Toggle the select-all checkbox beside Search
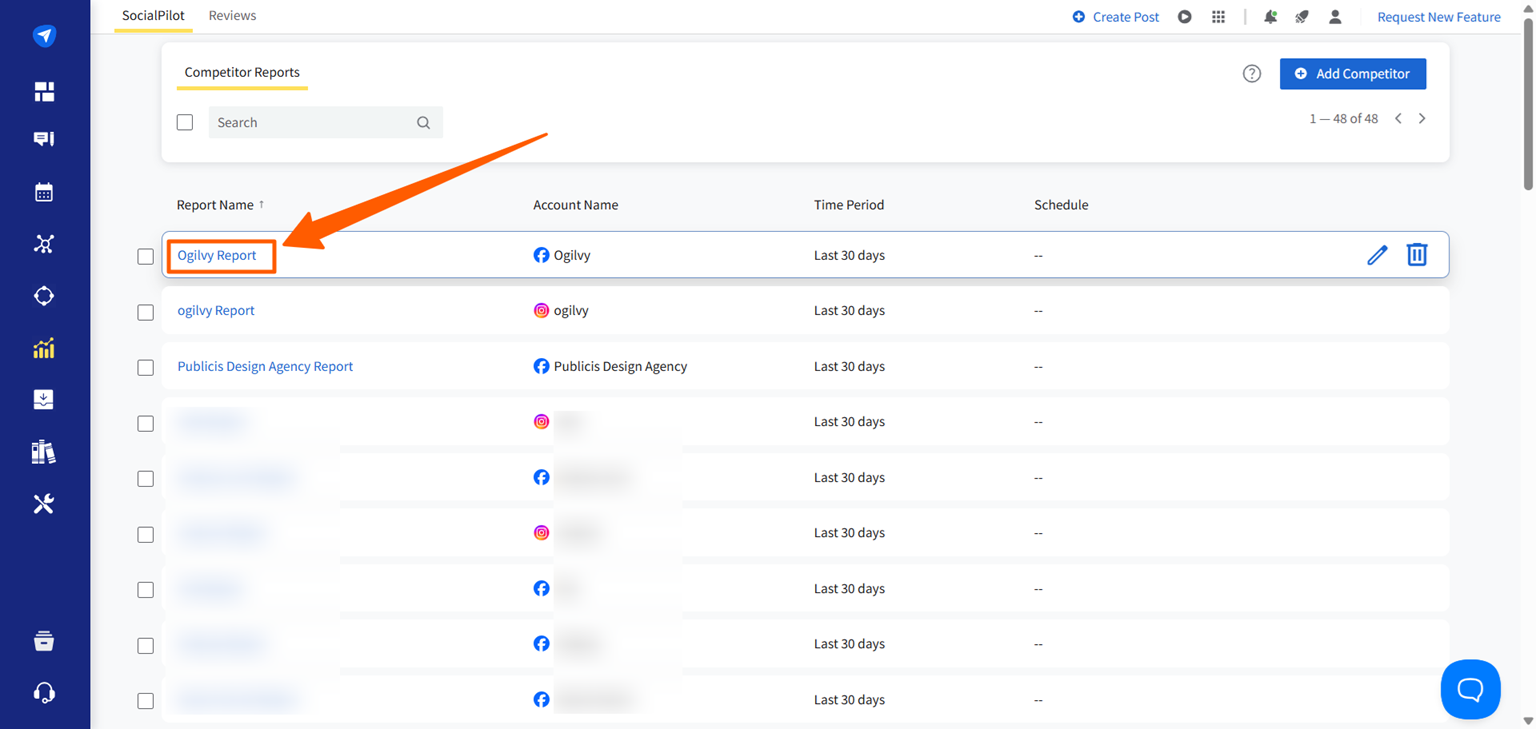 [x=185, y=122]
